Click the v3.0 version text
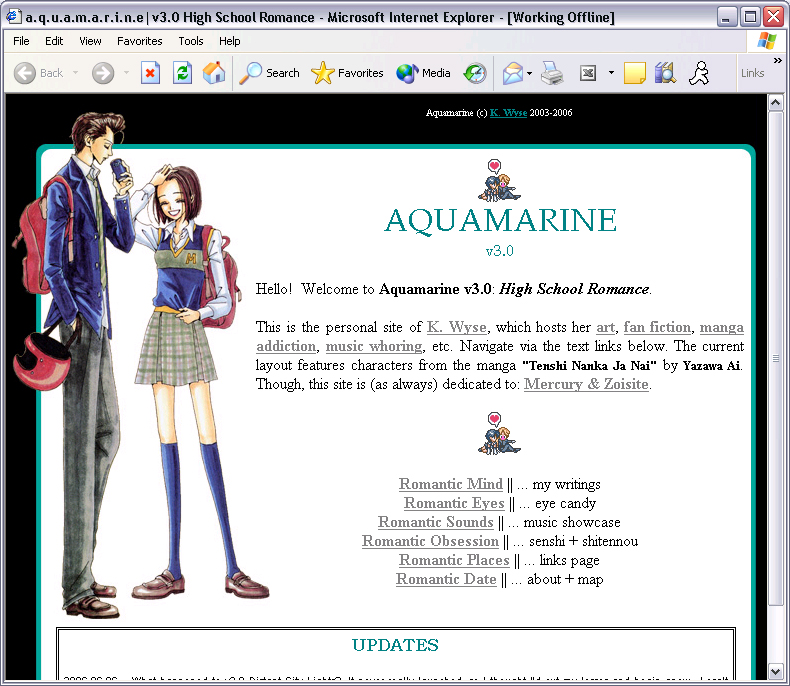790x686 pixels. (499, 251)
